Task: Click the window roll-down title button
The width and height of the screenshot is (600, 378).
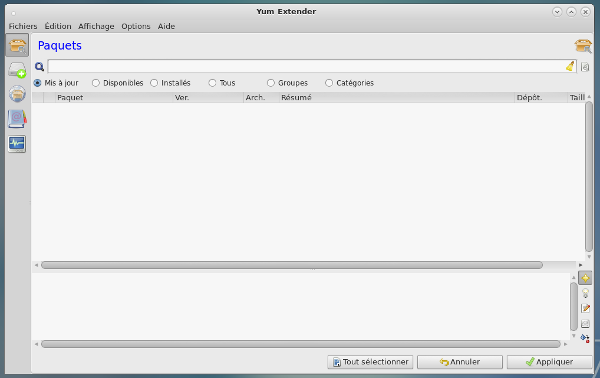Action: [557, 12]
